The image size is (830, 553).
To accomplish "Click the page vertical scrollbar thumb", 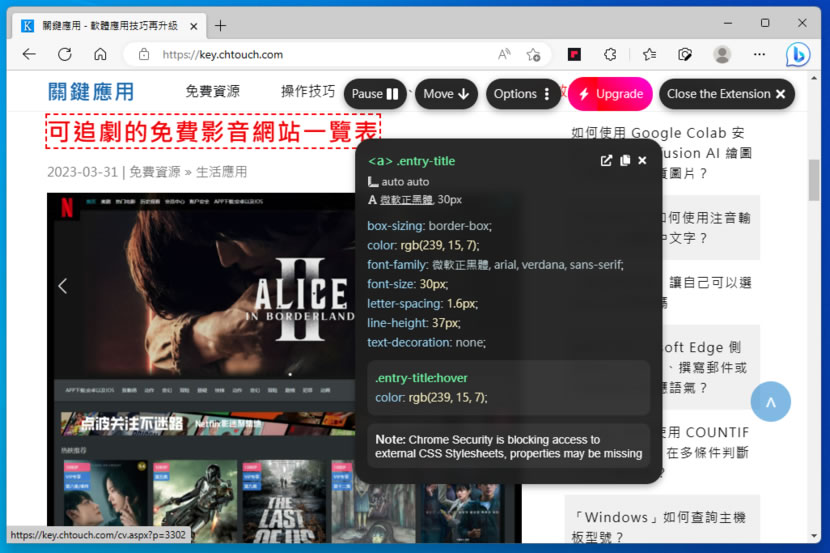I will pyautogui.click(x=814, y=180).
